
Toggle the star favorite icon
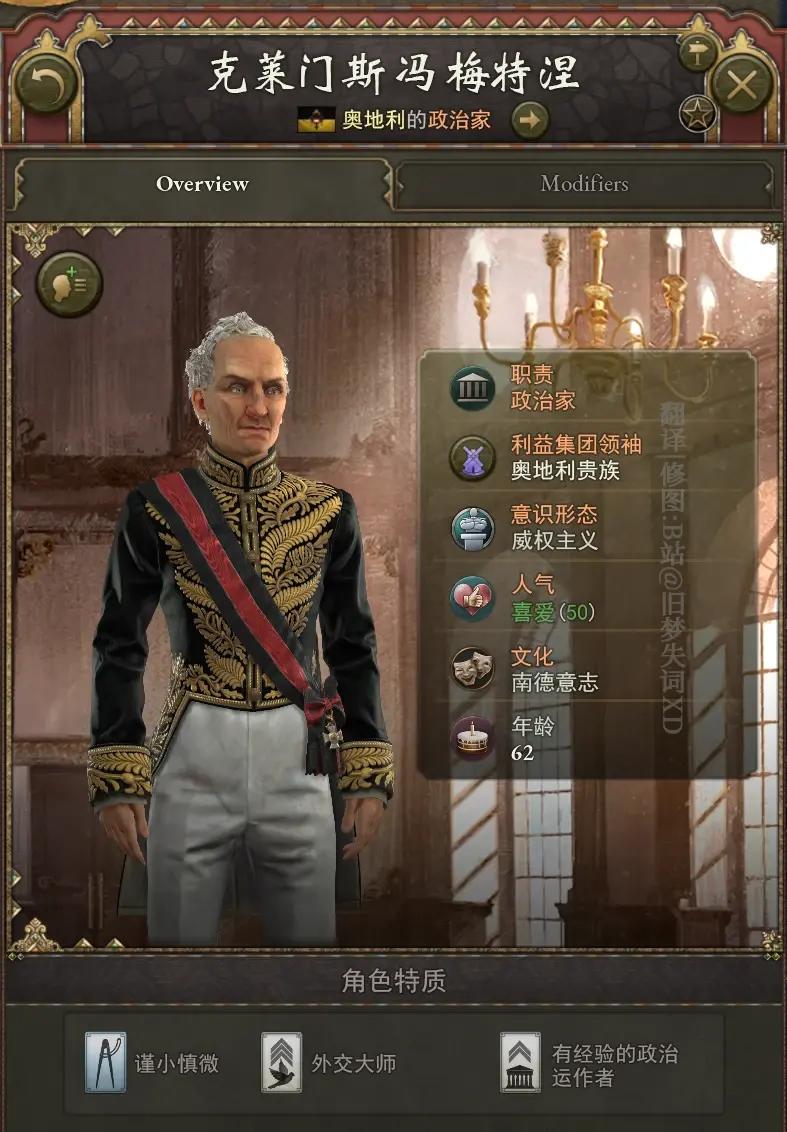[x=697, y=114]
